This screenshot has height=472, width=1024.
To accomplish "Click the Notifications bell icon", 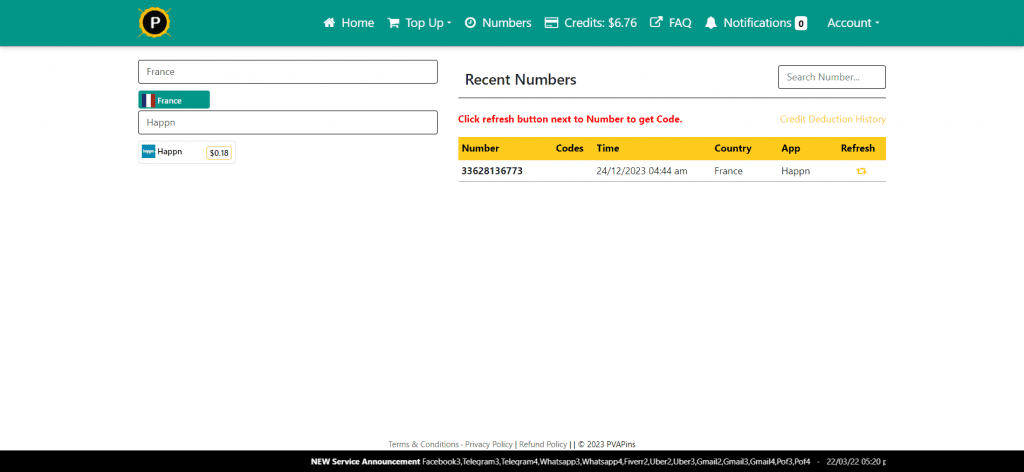I will pyautogui.click(x=711, y=23).
